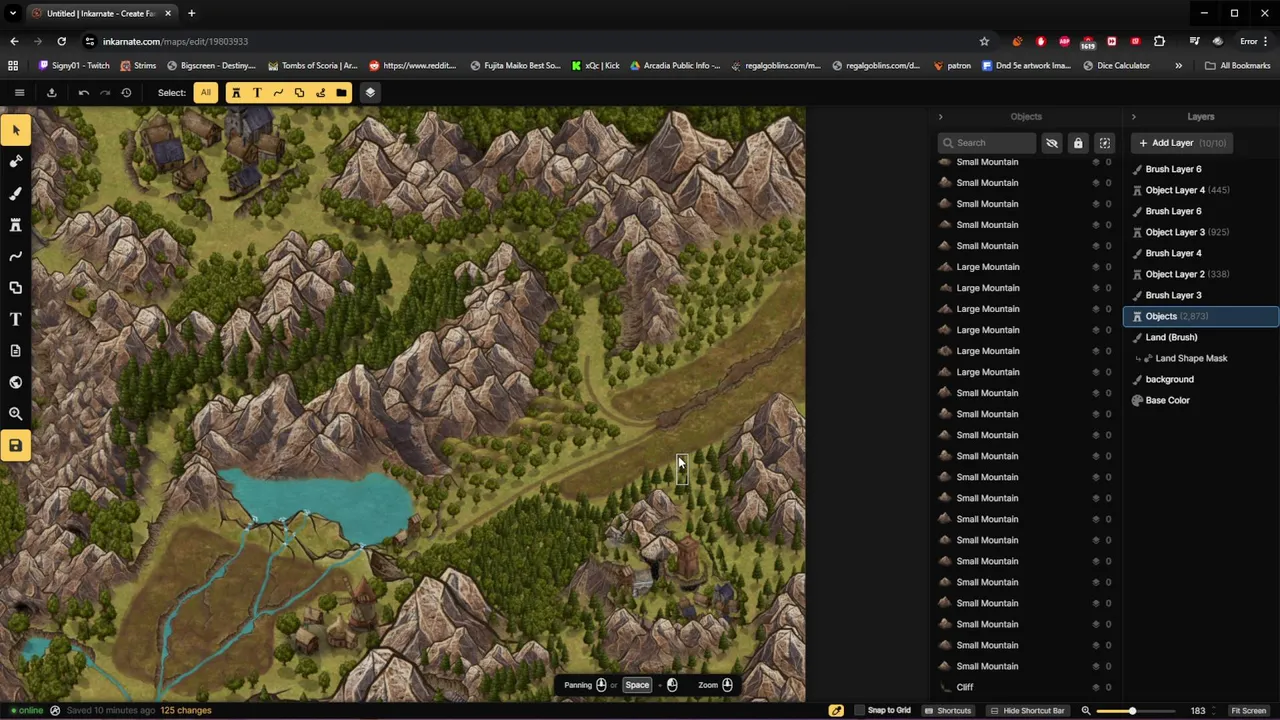1280x720 pixels.
Task: Click the Export upload icon
Action: pyautogui.click(x=51, y=92)
